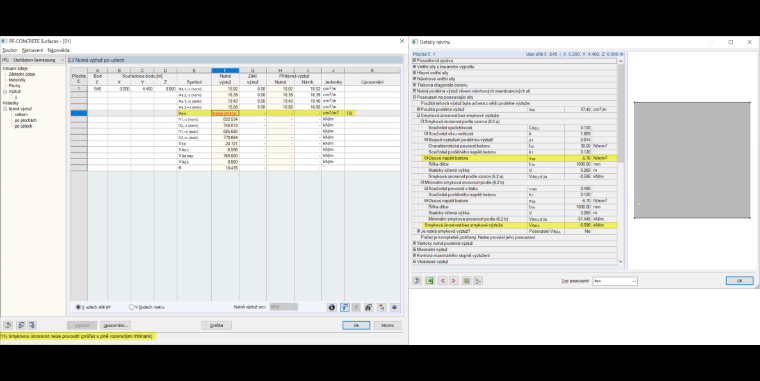The width and height of the screenshot is (760, 381).
Task: Click the blue selected row header in table
Action: tap(79, 113)
